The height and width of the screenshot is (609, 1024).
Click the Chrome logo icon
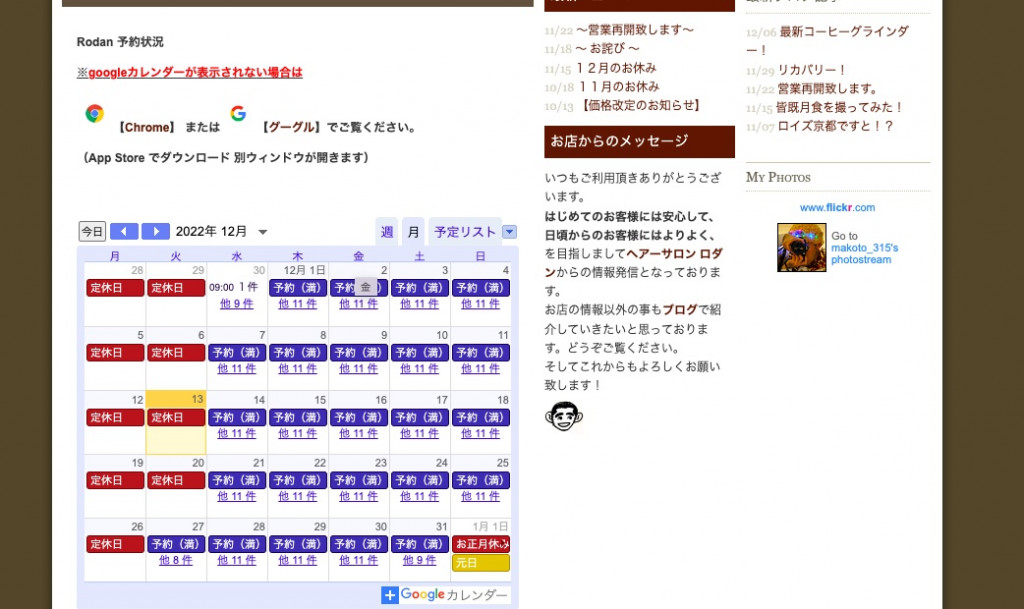[95, 114]
